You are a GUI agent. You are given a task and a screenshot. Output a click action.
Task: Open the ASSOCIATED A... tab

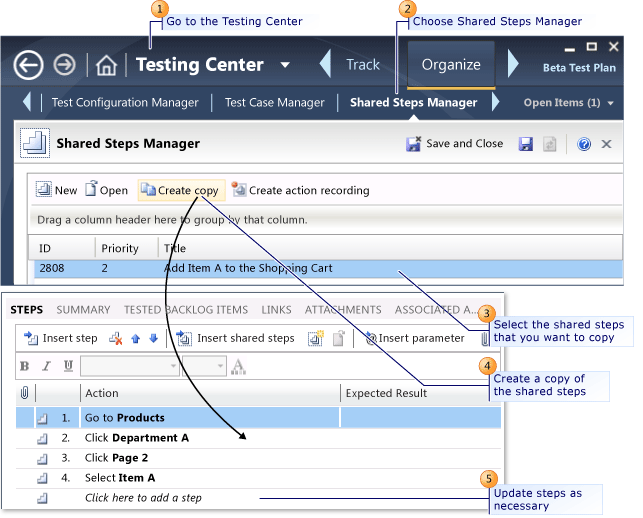tap(436, 310)
